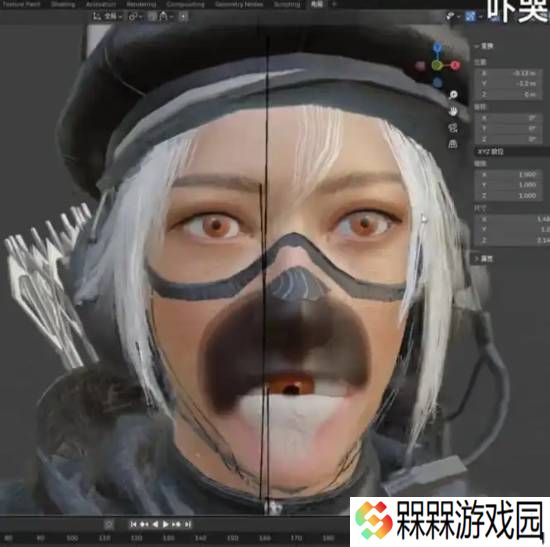This screenshot has width=550, height=547.
Task: Switch to the Scripting workspace tab
Action: point(287,5)
